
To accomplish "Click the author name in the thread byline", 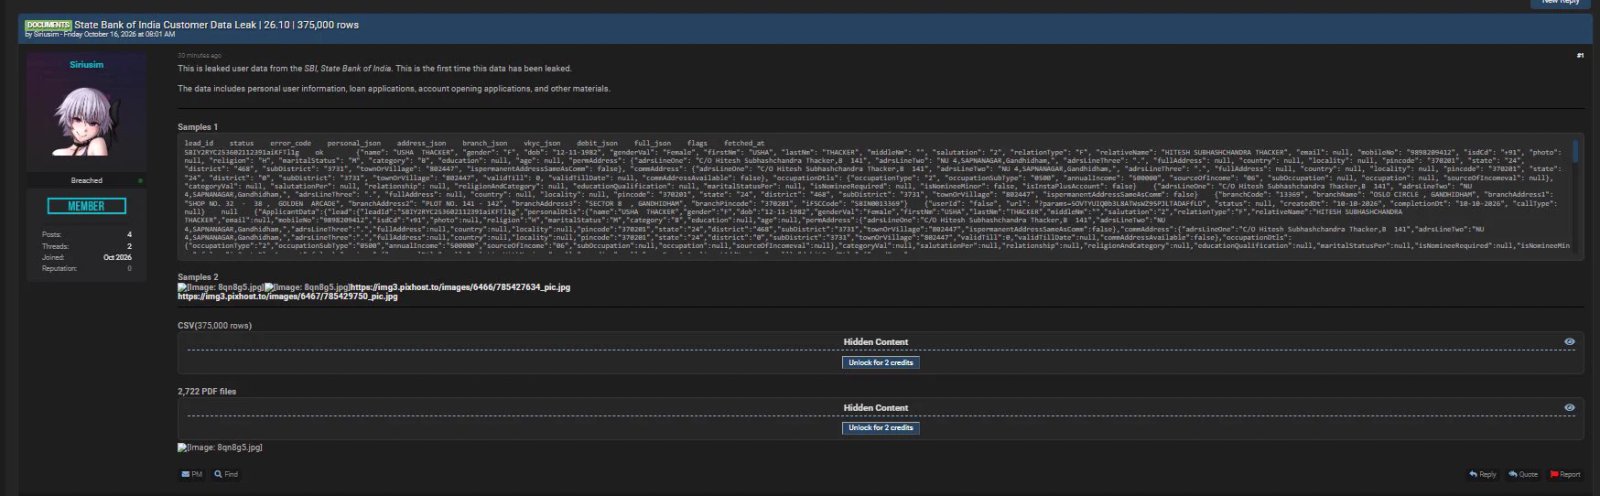I will coord(46,34).
